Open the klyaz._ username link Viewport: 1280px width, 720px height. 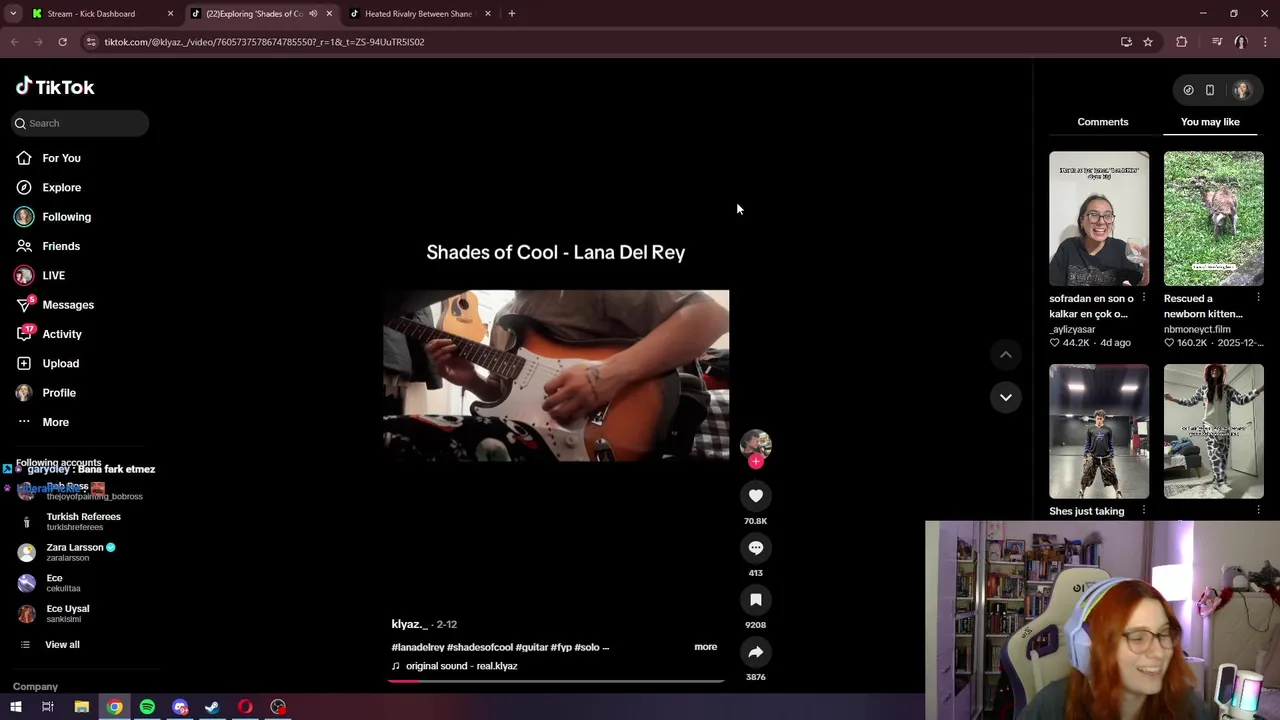click(x=409, y=624)
